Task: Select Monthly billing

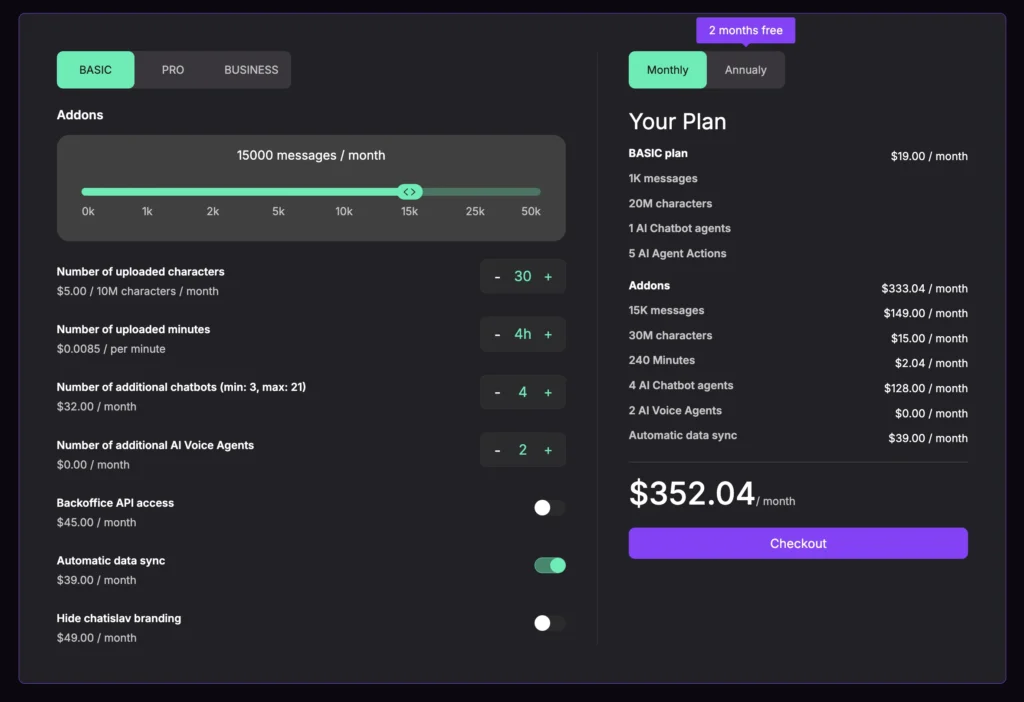Action: 667,70
